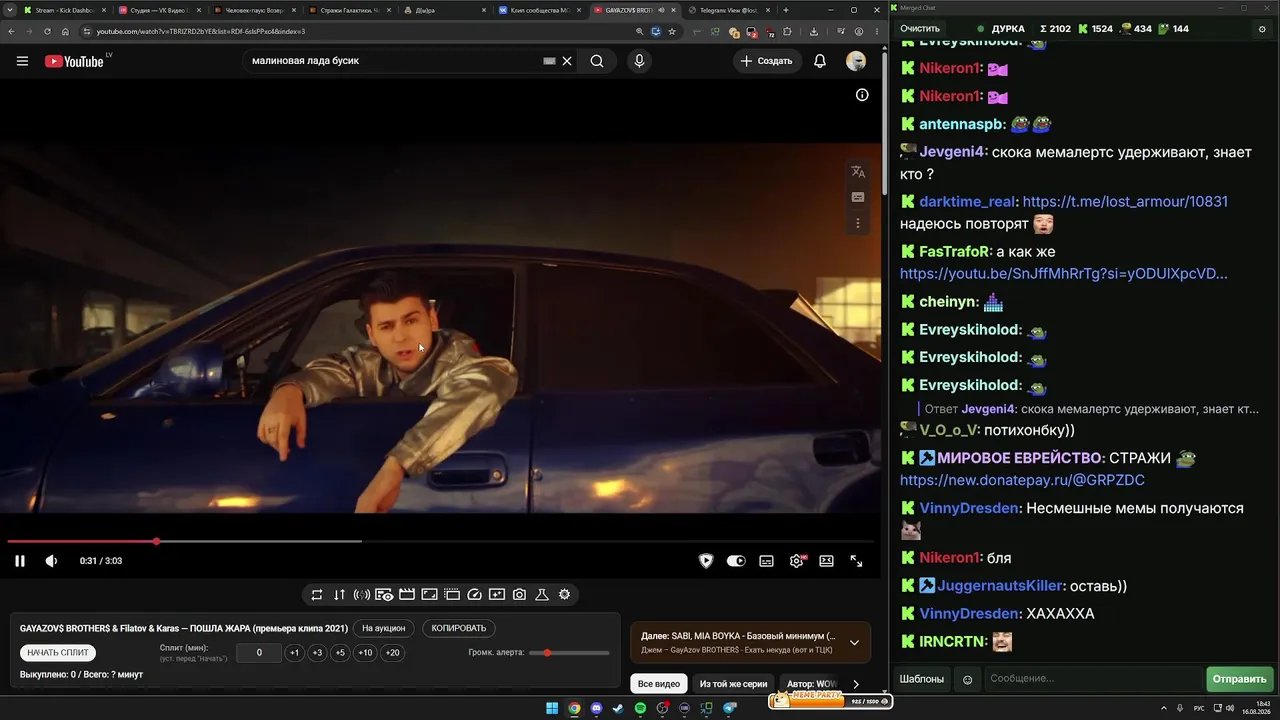Click the flask icon in the extension toolbar
The height and width of the screenshot is (720, 1280).
pos(542,594)
